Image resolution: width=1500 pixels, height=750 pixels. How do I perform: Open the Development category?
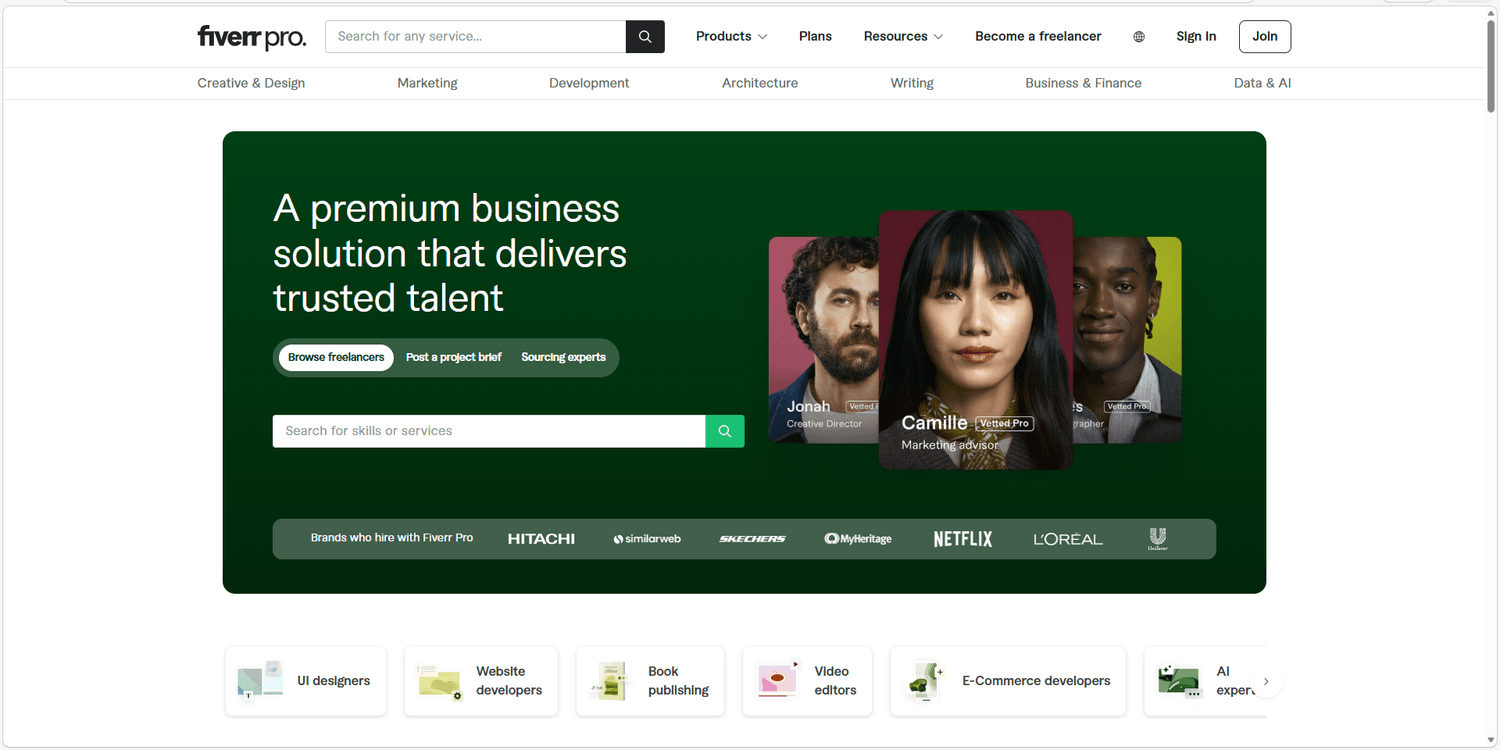point(589,84)
